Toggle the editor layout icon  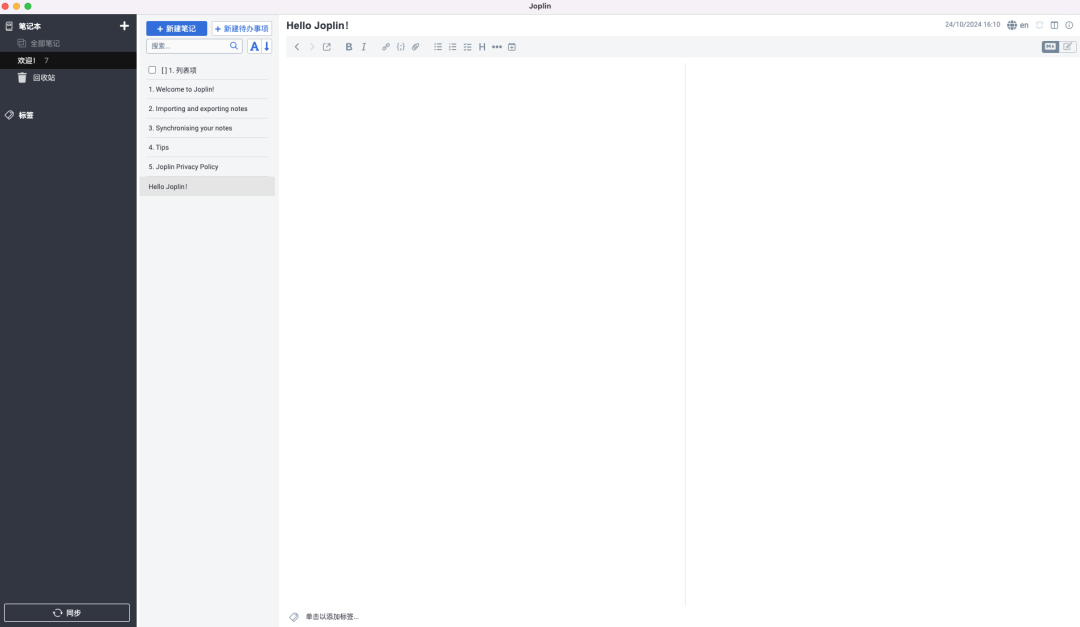[1054, 25]
